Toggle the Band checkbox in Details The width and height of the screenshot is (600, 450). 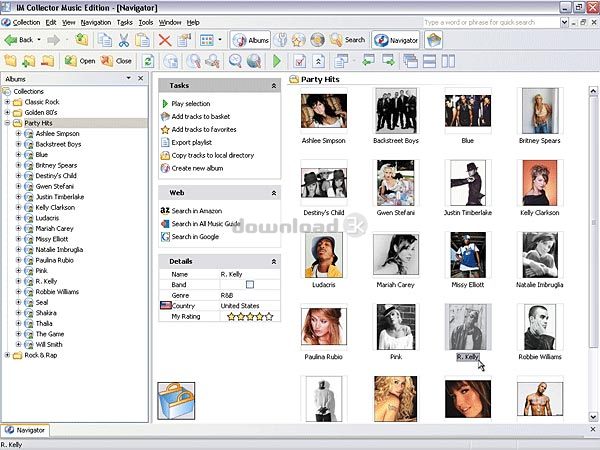point(250,284)
